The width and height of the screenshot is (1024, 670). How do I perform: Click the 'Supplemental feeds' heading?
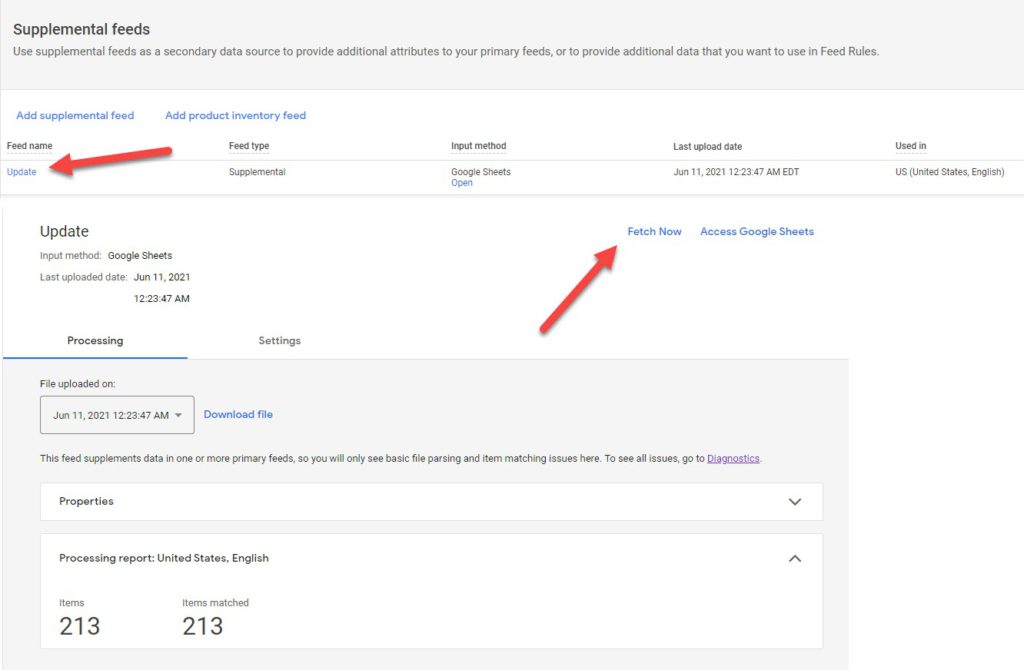pyautogui.click(x=82, y=29)
